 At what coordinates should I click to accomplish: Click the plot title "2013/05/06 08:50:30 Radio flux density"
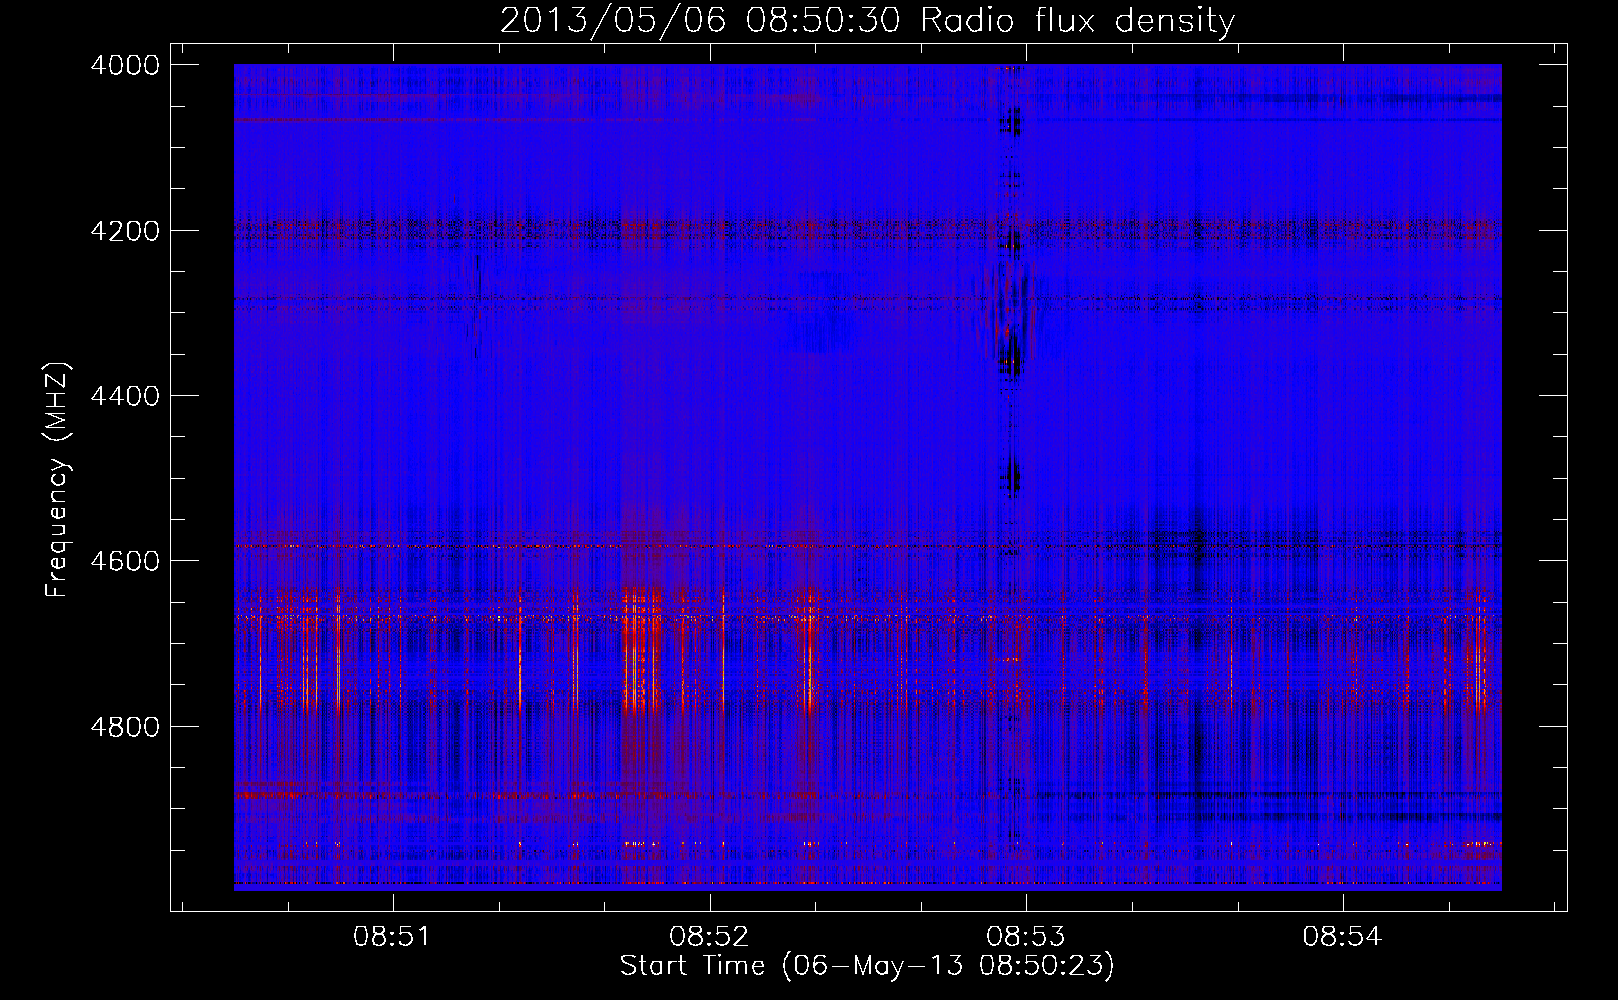coord(867,21)
